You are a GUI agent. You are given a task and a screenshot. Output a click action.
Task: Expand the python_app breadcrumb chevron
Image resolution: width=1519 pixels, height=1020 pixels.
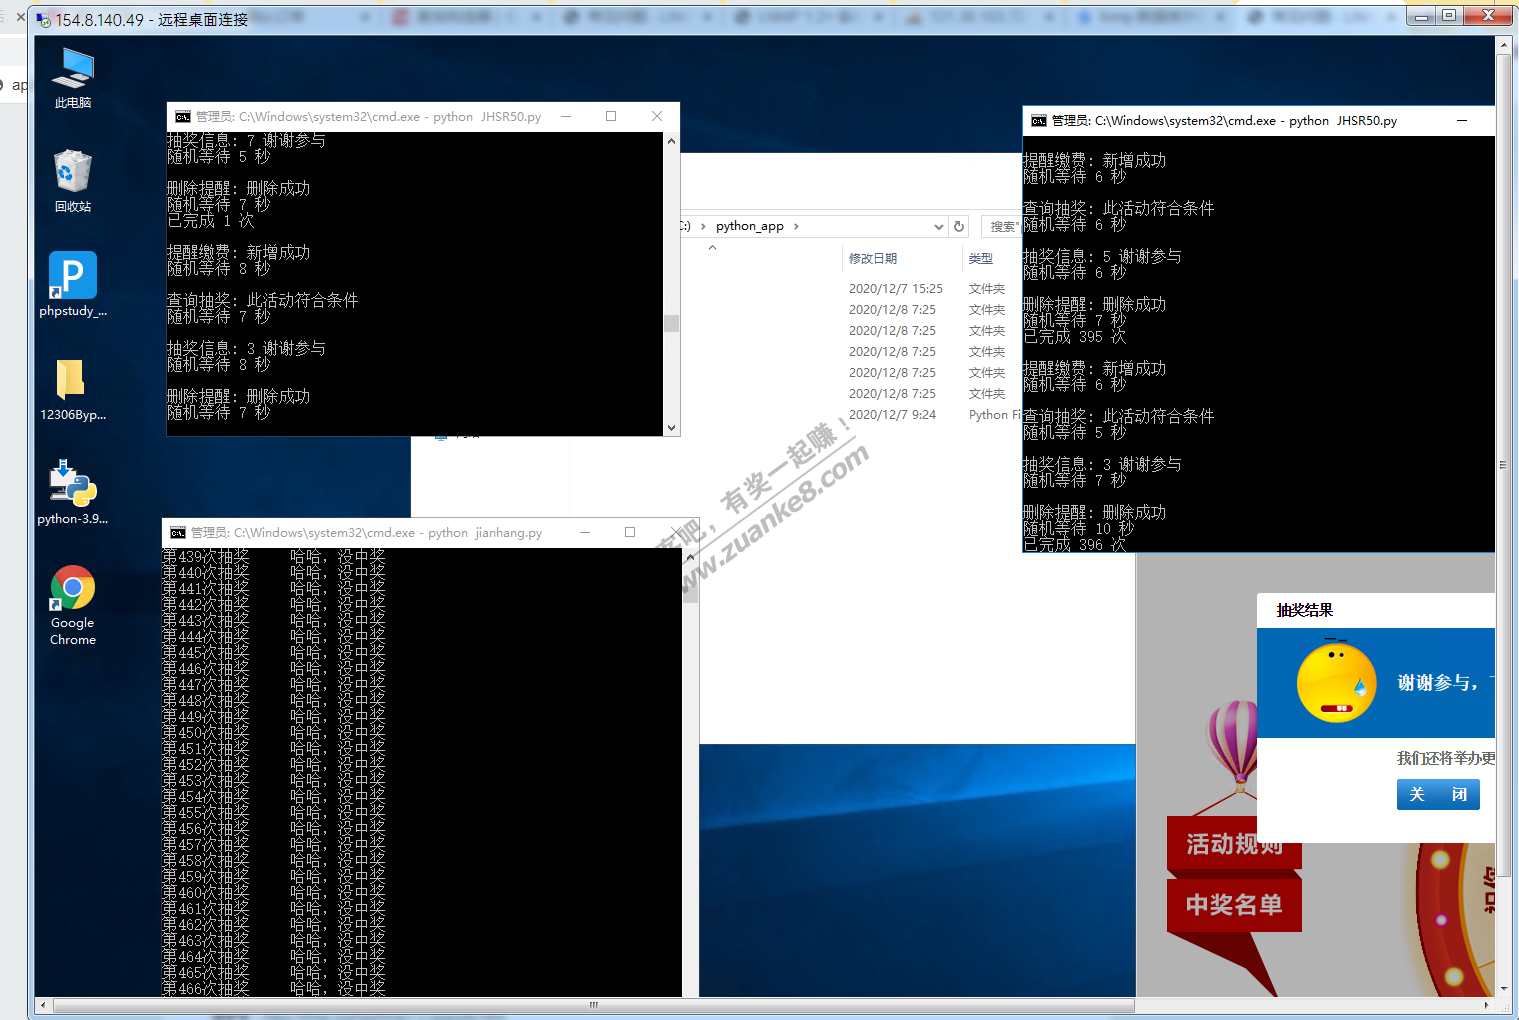point(796,227)
